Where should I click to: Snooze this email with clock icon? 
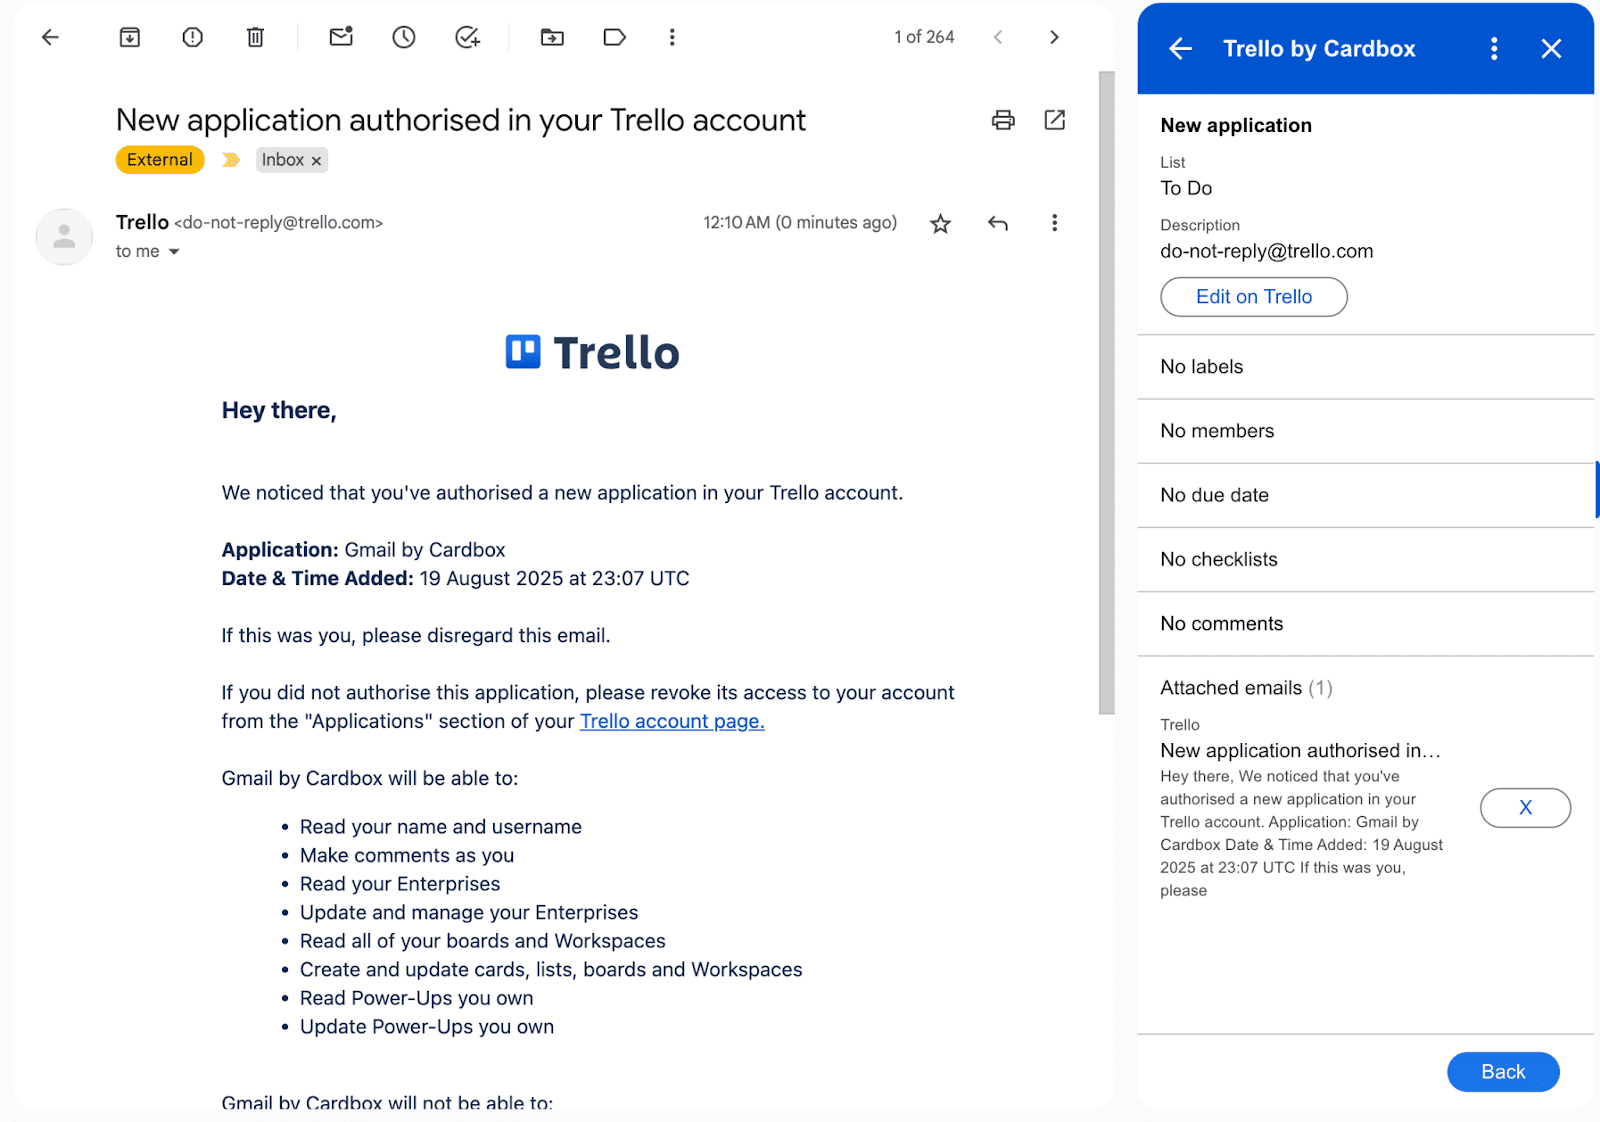[x=404, y=38]
